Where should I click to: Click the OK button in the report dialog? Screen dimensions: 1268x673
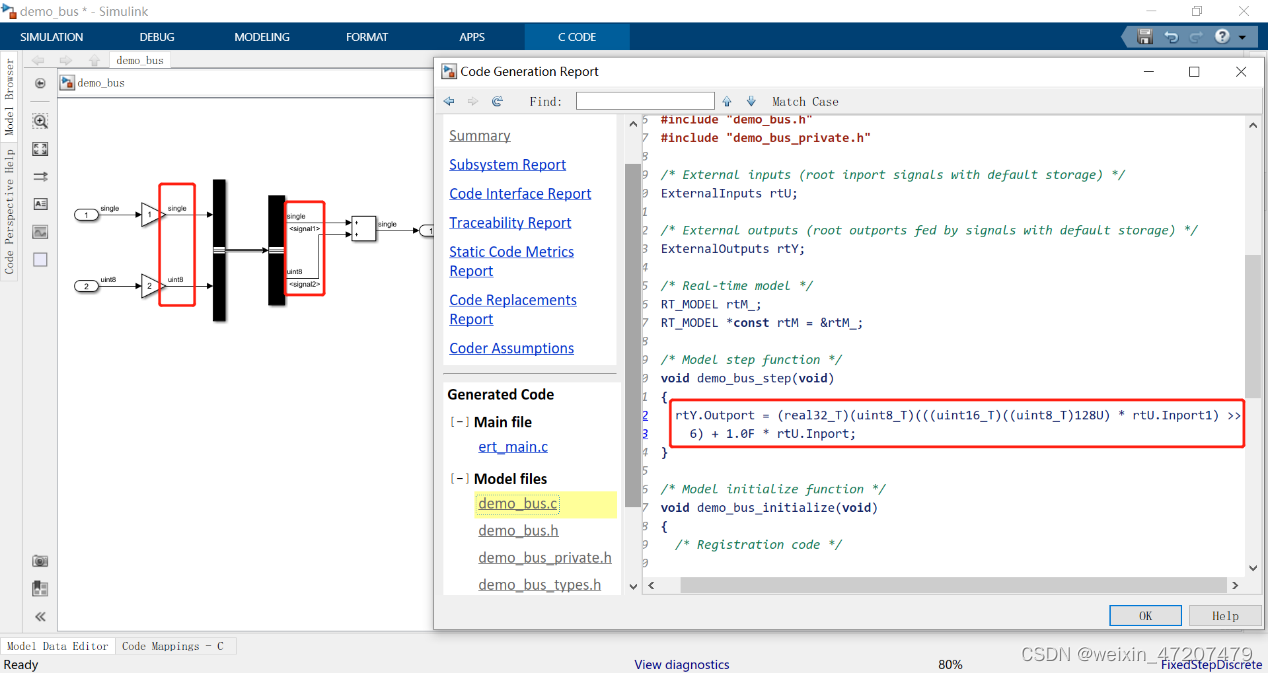point(1144,615)
